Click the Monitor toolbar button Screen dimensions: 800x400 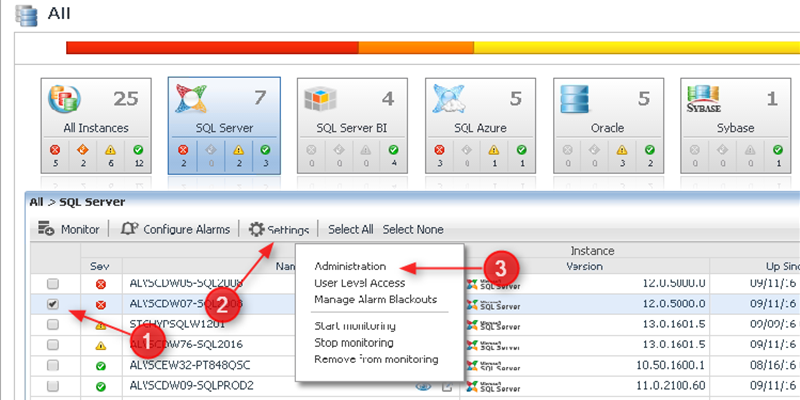point(69,230)
